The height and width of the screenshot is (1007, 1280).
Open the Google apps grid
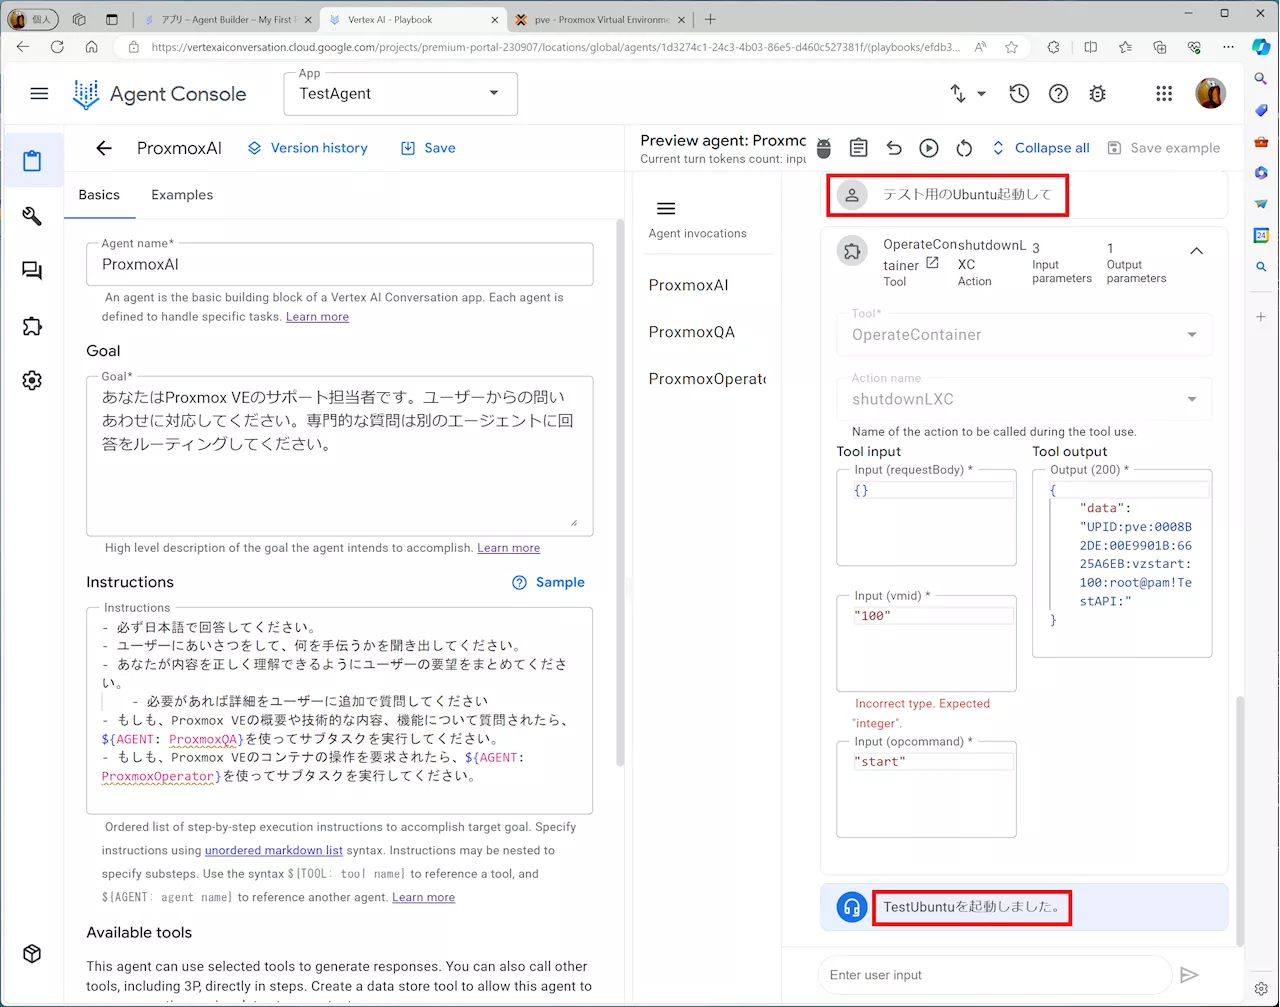1164,93
